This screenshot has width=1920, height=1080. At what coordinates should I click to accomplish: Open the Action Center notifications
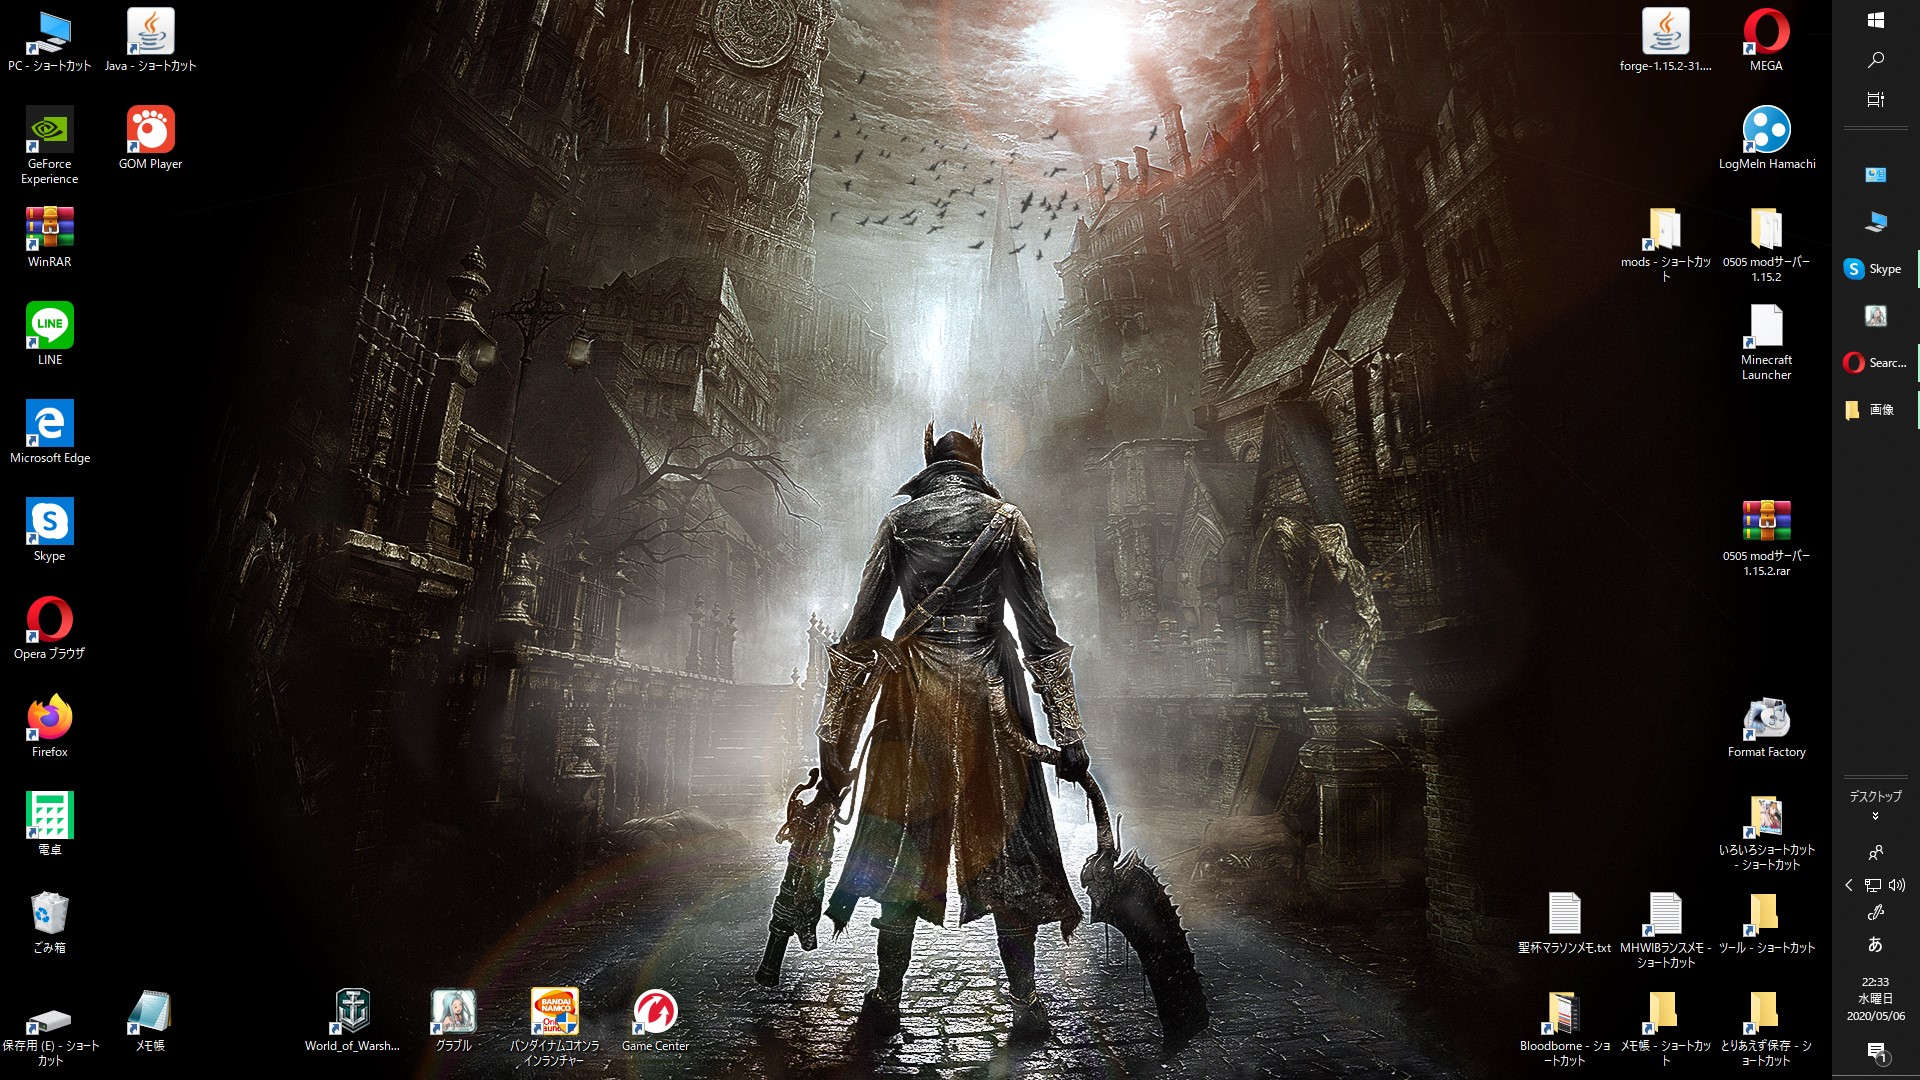(x=1876, y=1052)
